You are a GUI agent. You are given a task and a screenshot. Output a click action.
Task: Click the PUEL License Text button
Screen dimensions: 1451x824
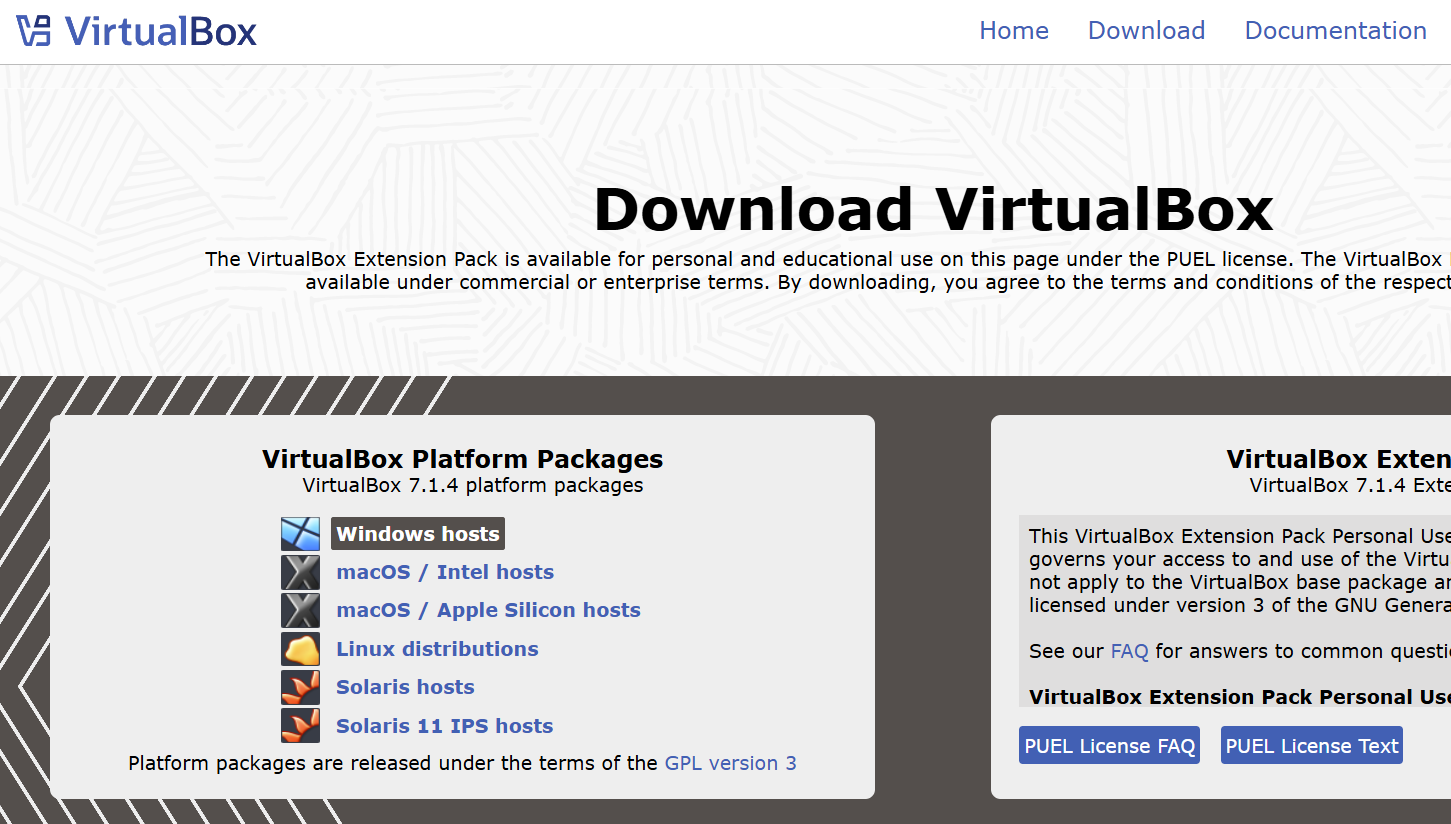[x=1312, y=746]
